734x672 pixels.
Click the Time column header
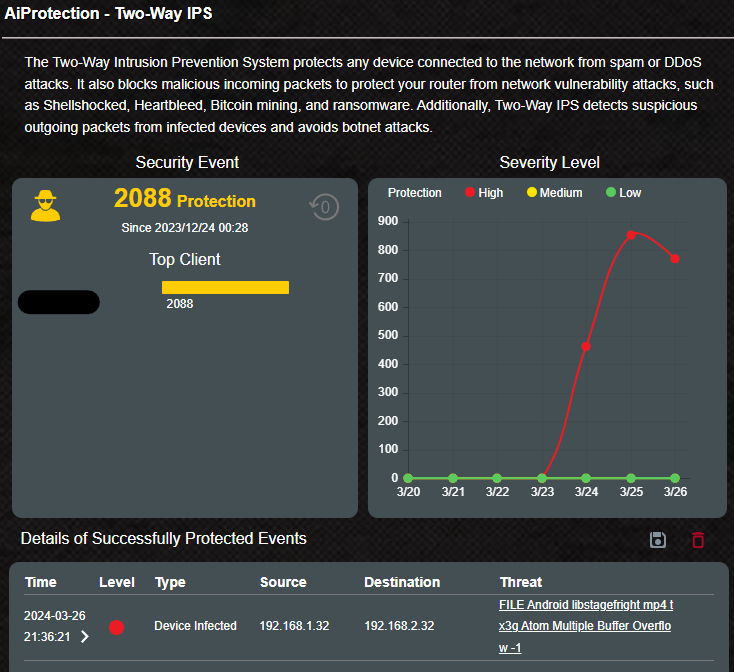41,582
